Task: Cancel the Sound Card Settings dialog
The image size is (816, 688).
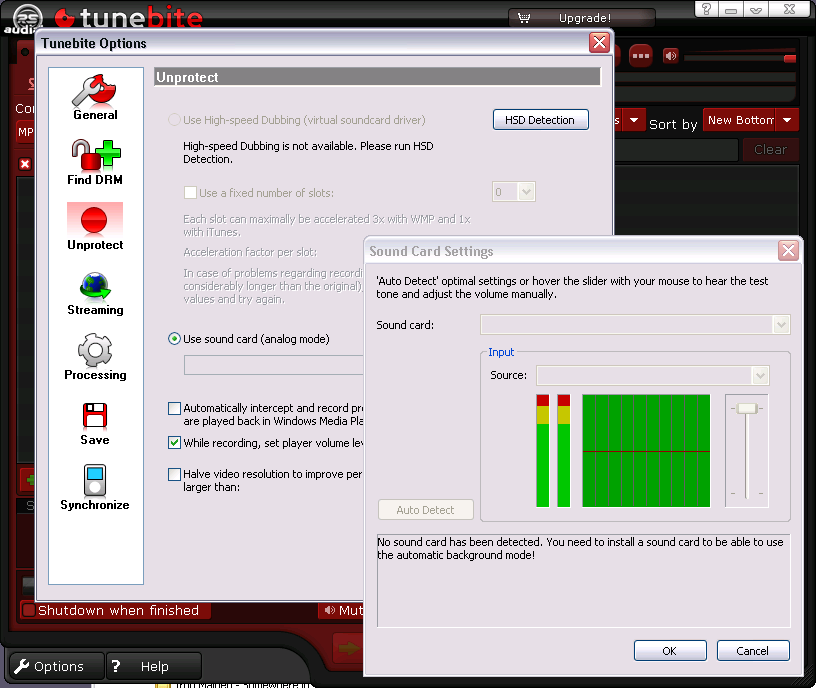Action: [753, 651]
